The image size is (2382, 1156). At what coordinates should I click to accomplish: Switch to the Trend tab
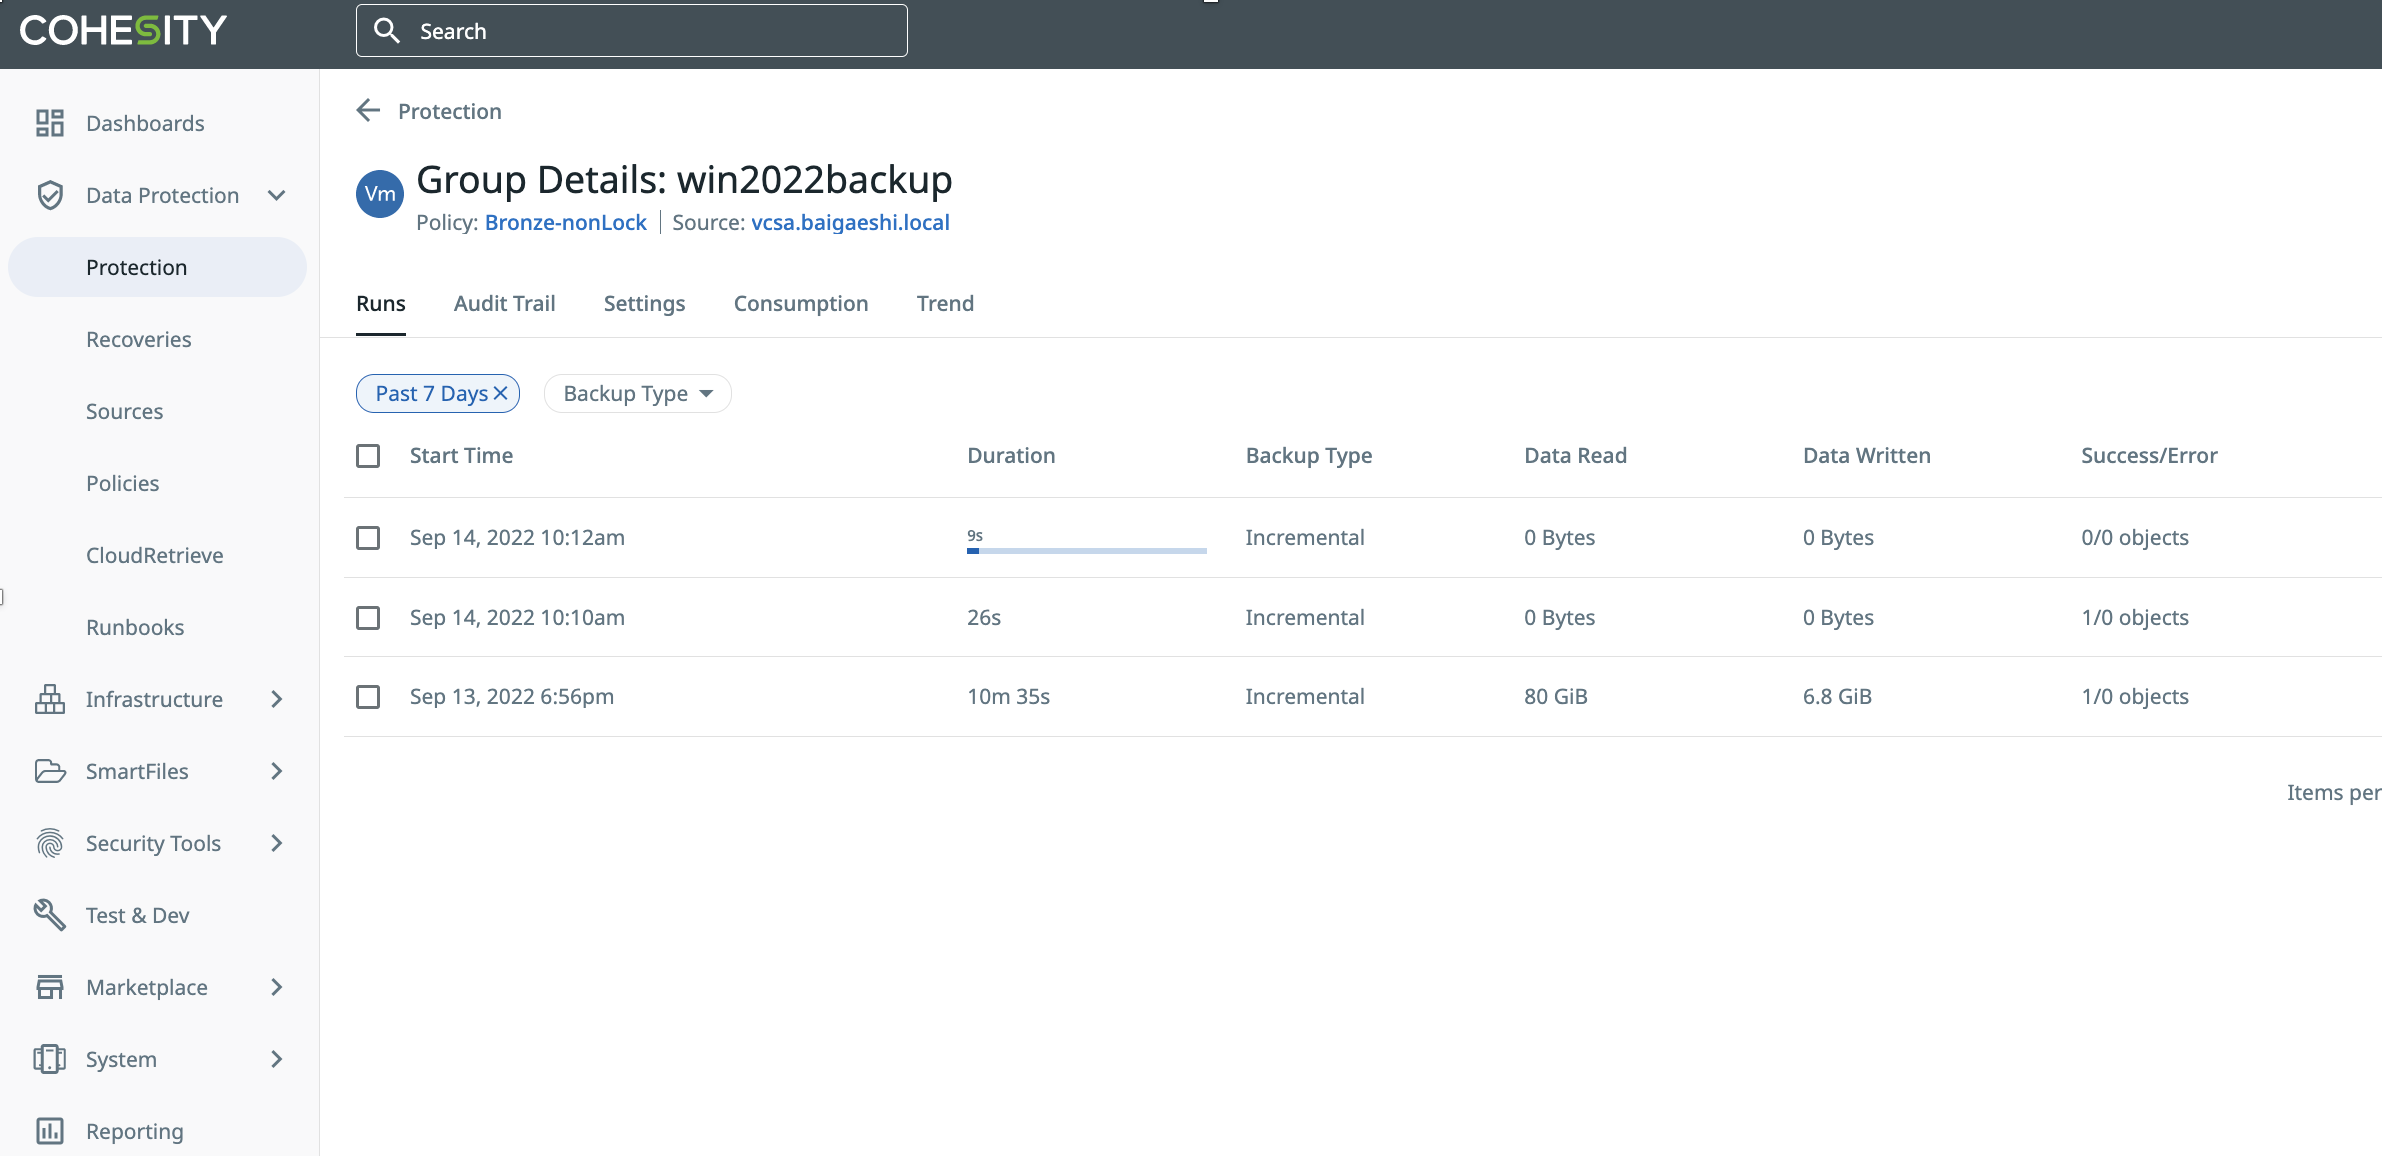[x=945, y=303]
